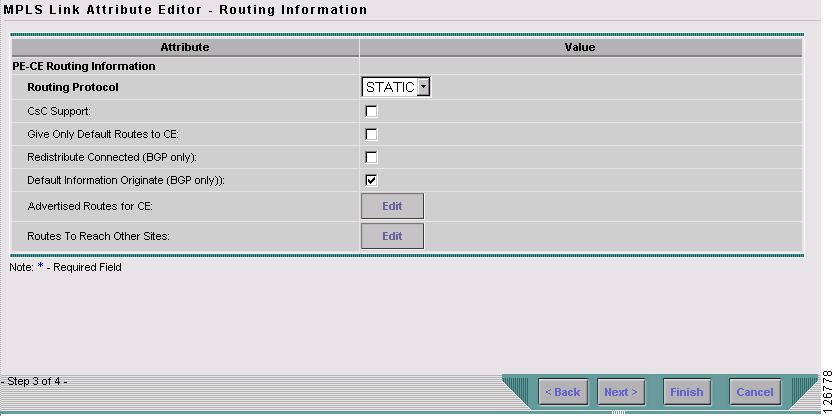Click the MPLS Link Attribute Editor title
Image resolution: width=835 pixels, height=416 pixels.
185,10
